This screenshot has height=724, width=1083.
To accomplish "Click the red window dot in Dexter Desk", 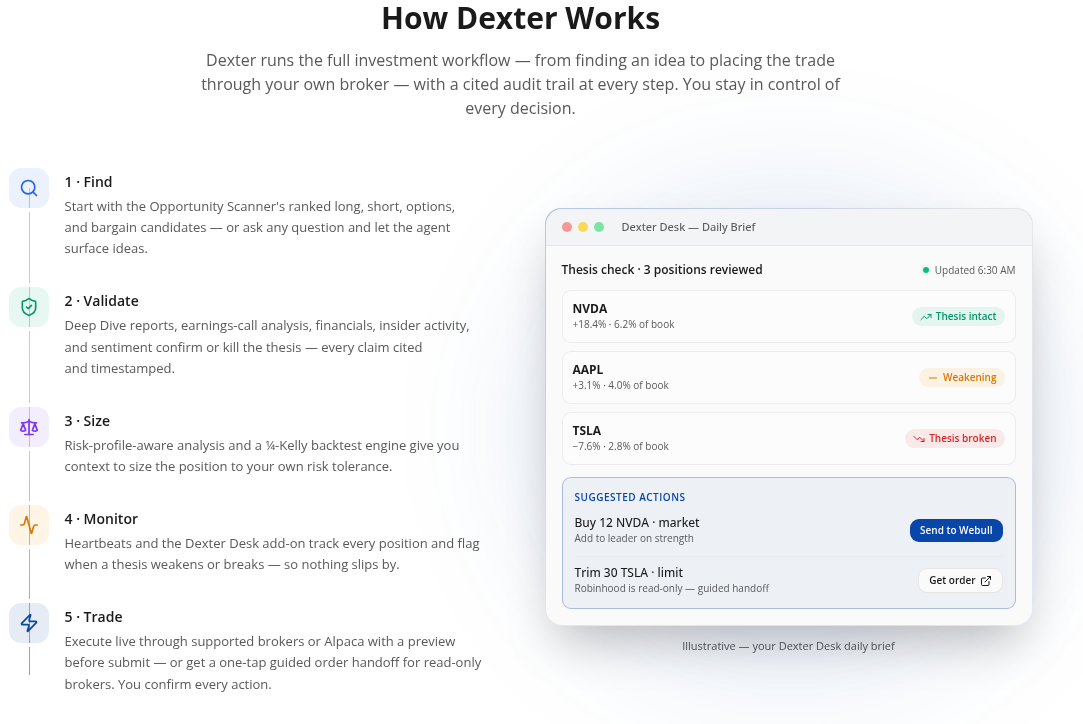I will pos(567,227).
